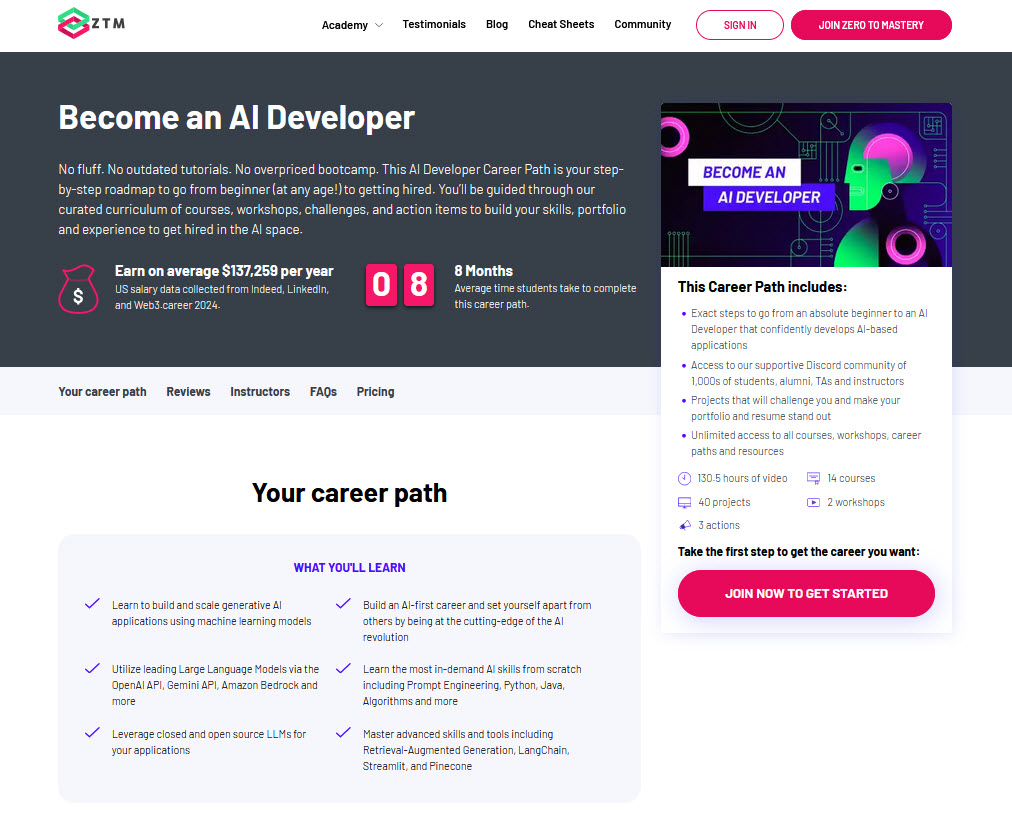1012x817 pixels.
Task: Click the Become an AI Developer heading
Action: [236, 117]
